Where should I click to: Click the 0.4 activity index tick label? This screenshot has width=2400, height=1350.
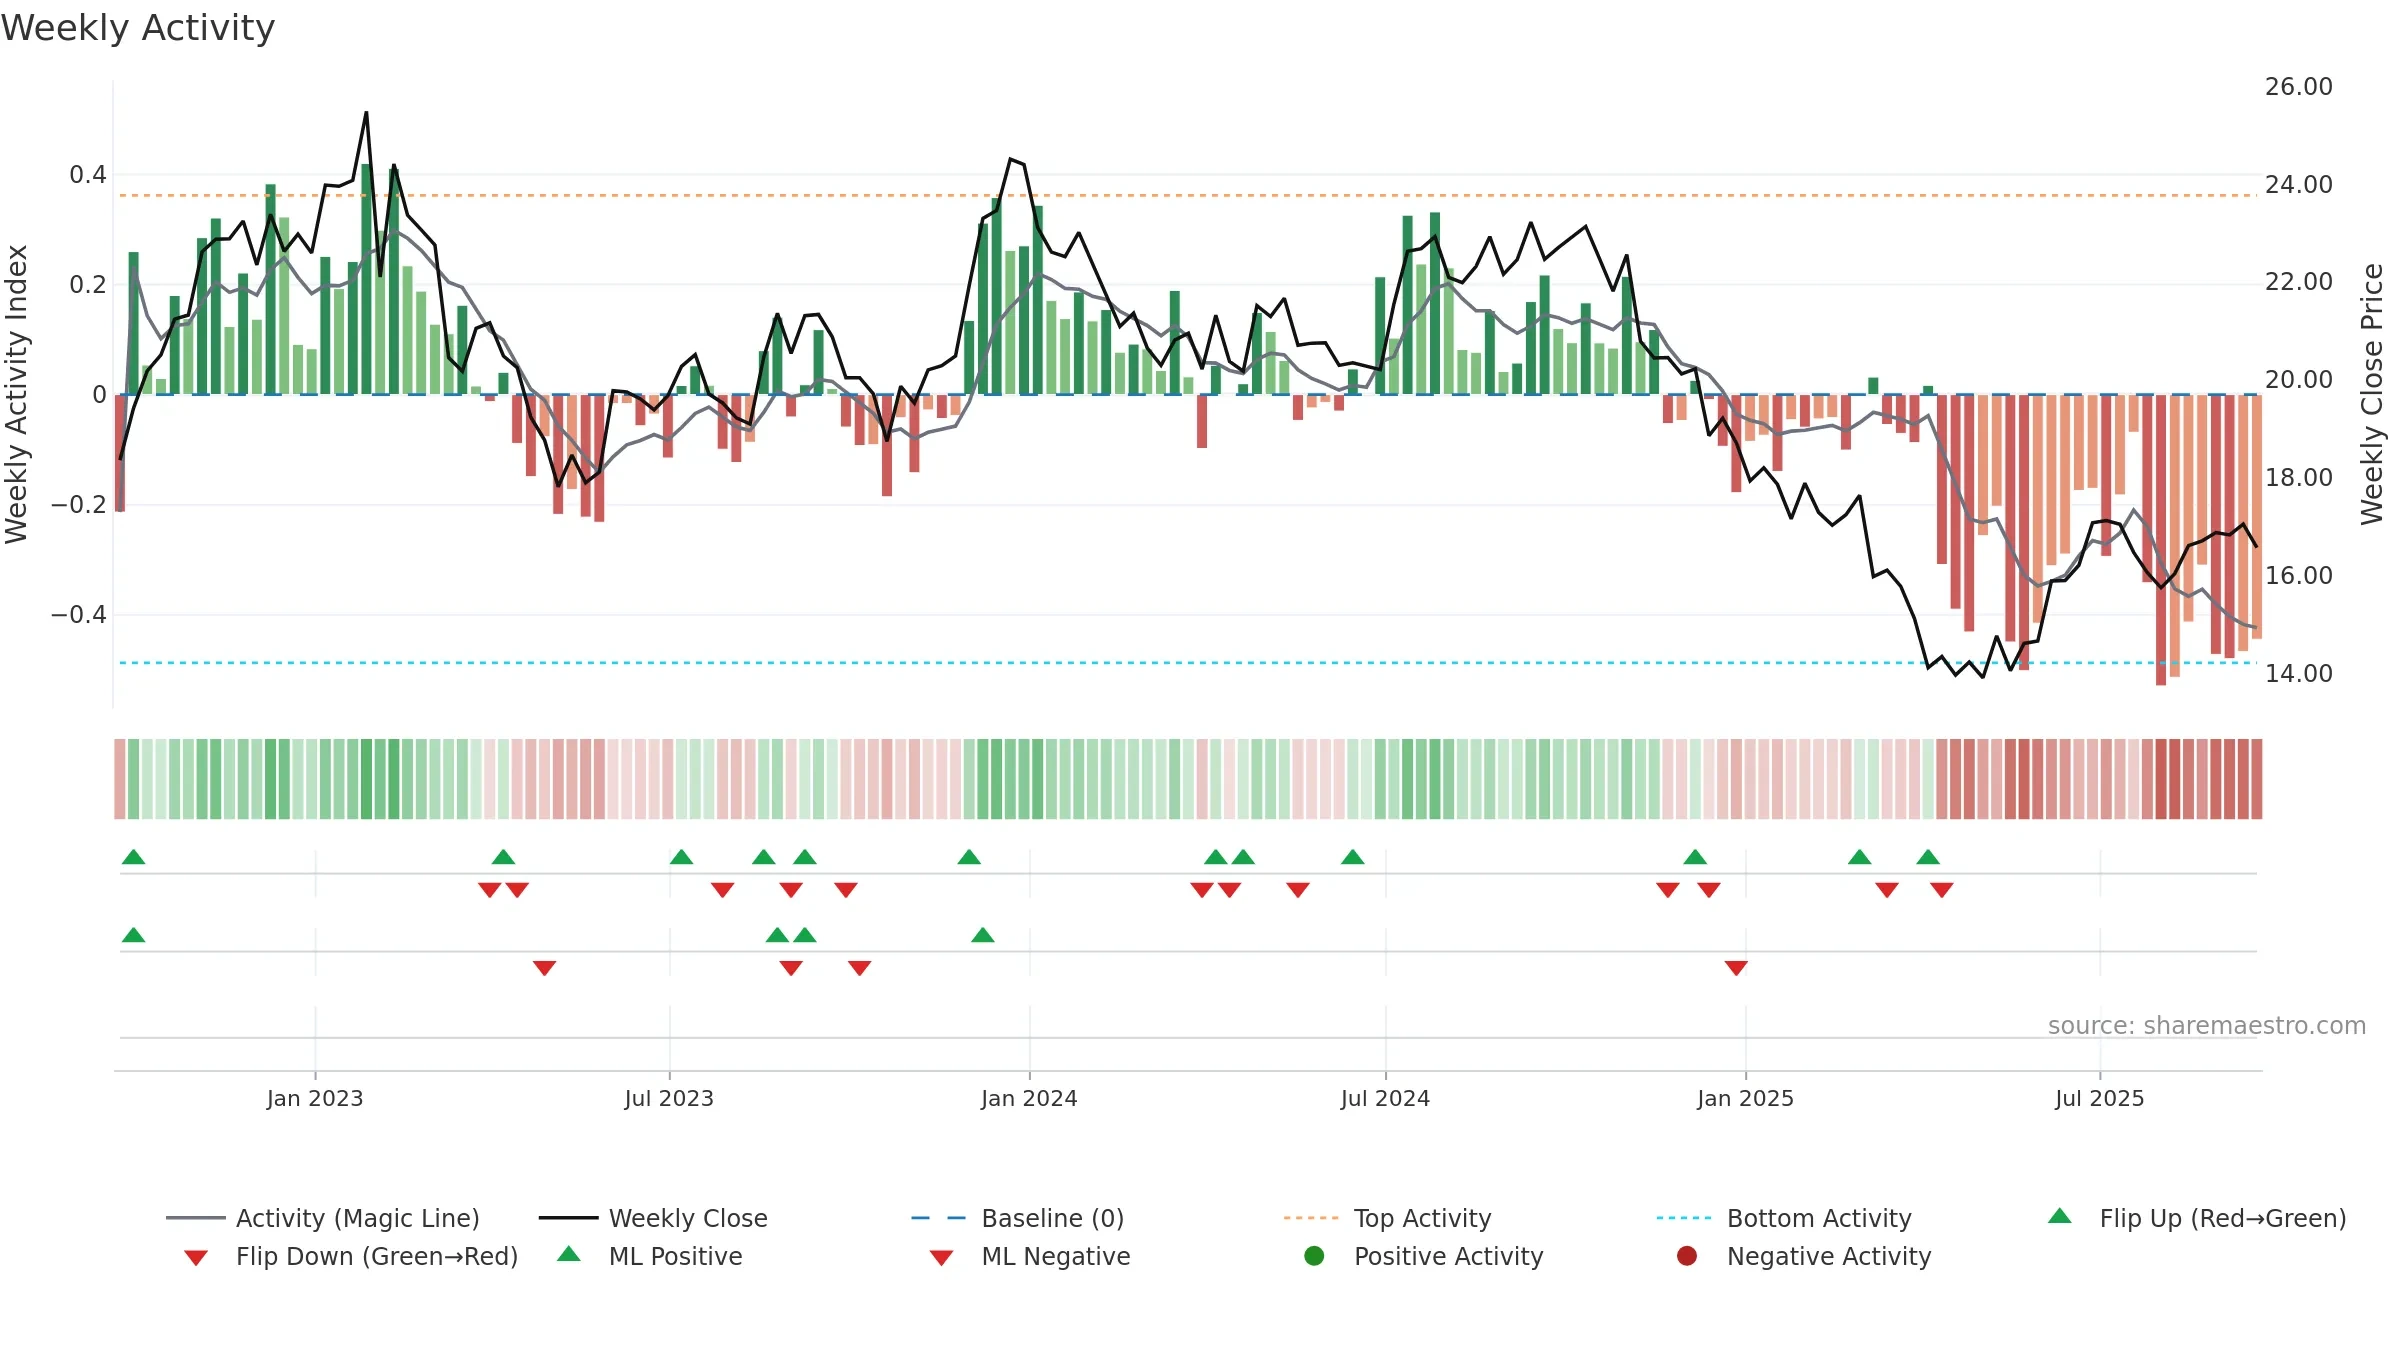(x=88, y=175)
